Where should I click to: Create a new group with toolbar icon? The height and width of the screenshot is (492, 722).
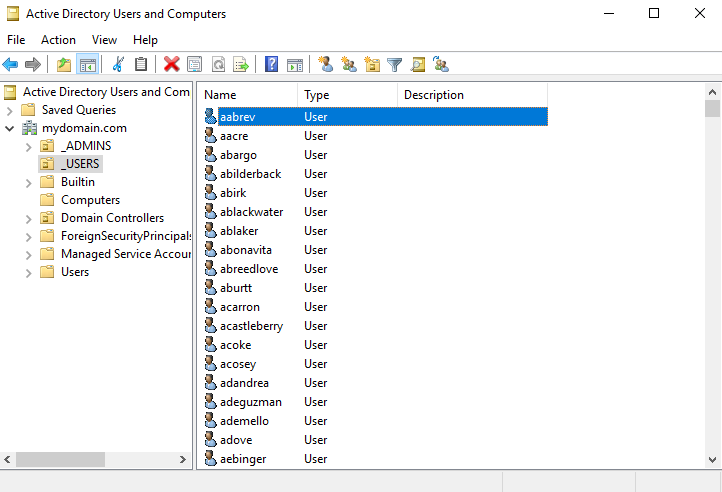[x=349, y=64]
